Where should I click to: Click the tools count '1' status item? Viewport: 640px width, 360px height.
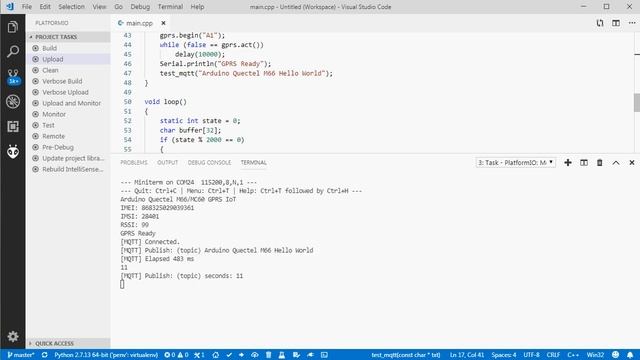(199, 355)
